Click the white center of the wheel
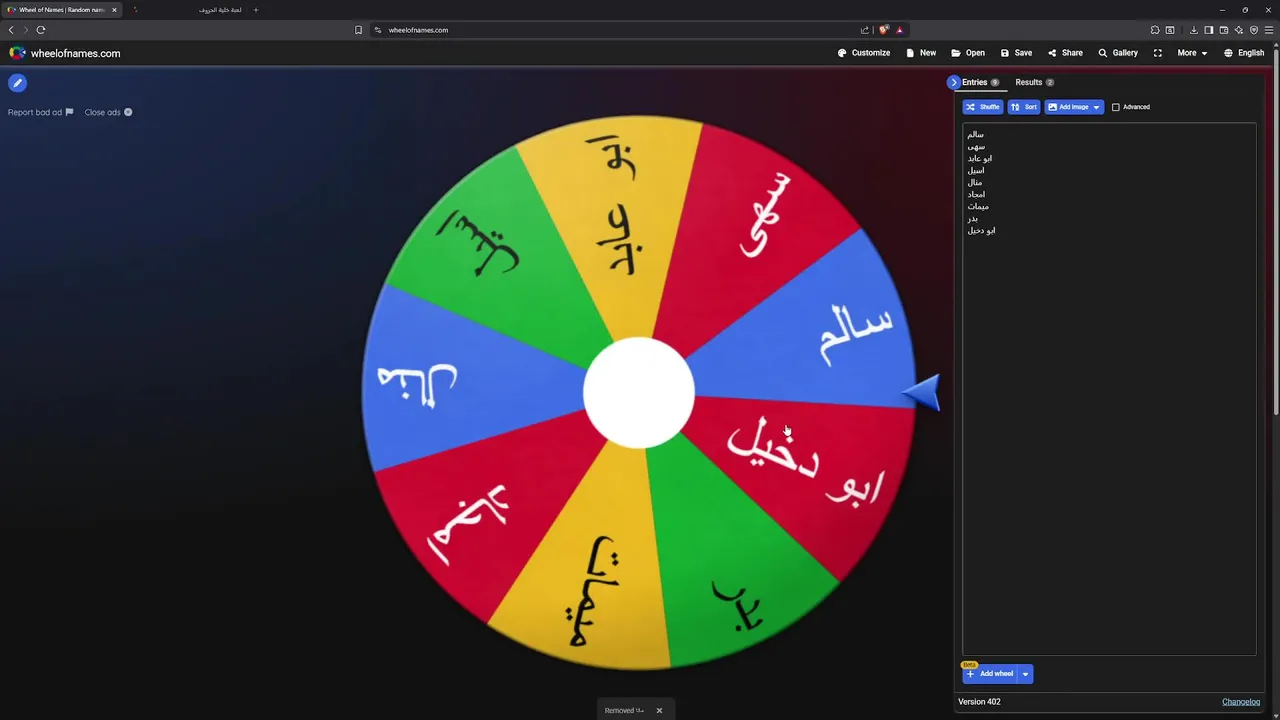Viewport: 1280px width, 720px height. pos(639,393)
